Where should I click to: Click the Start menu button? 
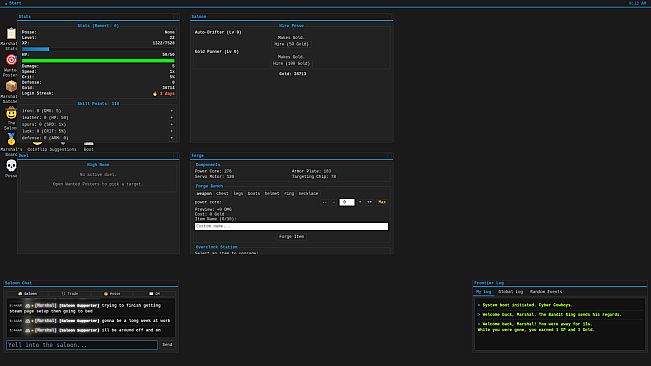point(13,3)
